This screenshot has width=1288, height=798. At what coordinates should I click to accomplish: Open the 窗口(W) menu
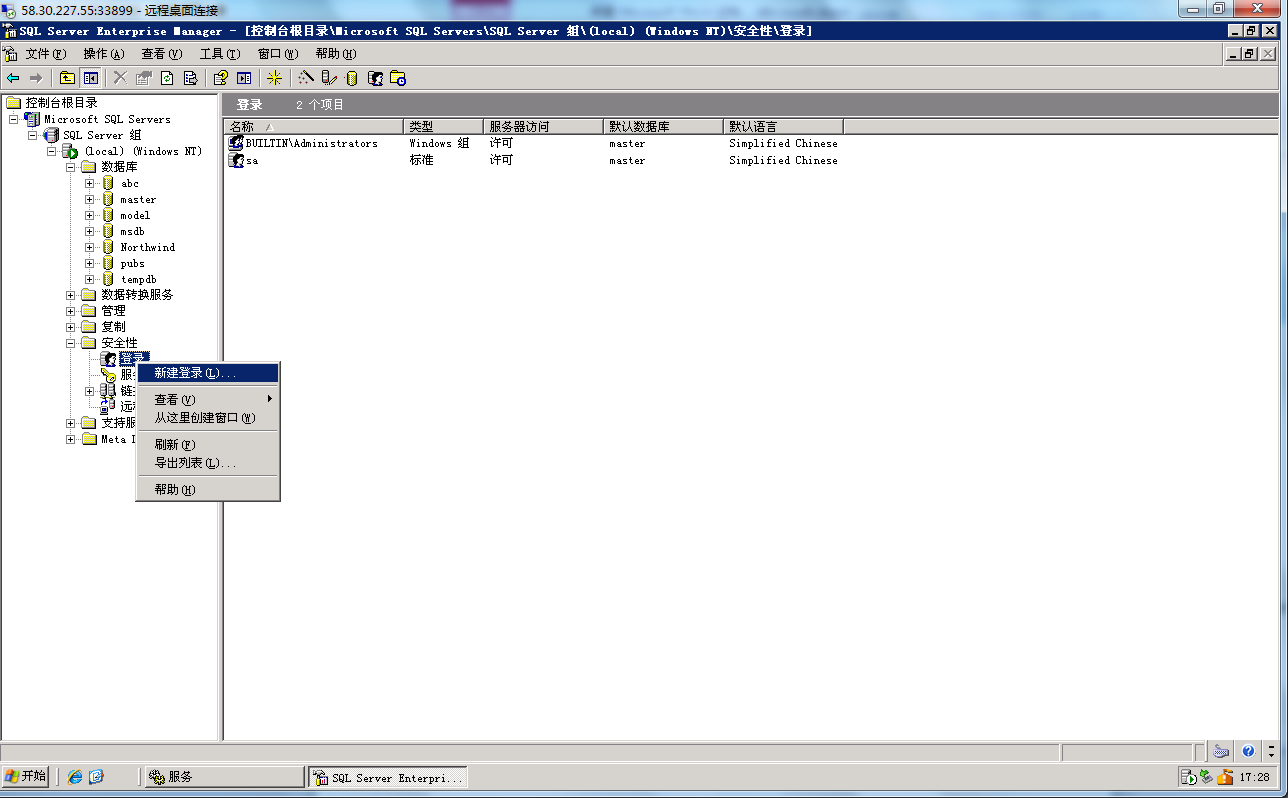278,54
